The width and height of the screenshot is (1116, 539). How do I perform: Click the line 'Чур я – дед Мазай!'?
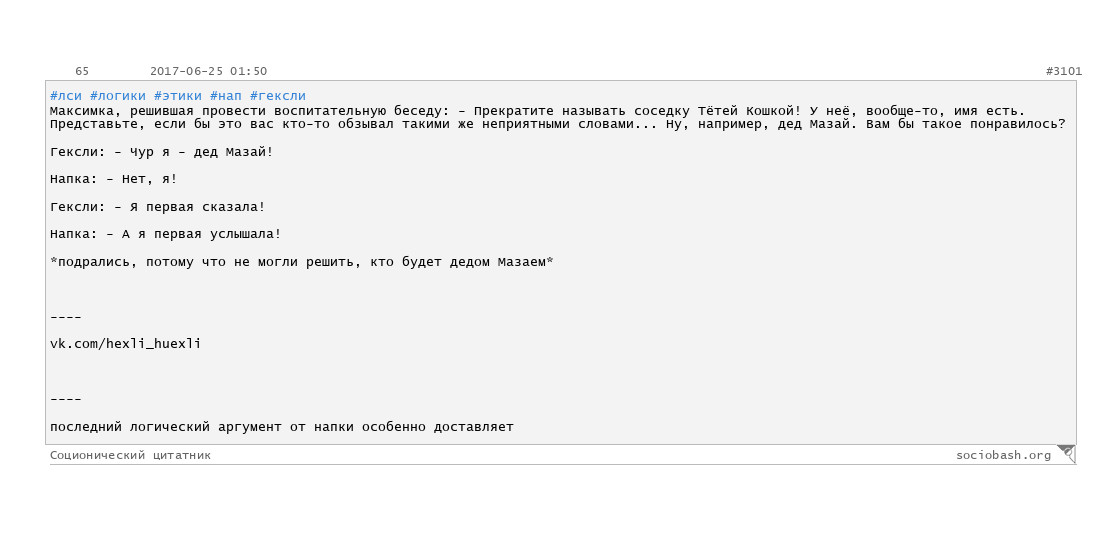(162, 152)
